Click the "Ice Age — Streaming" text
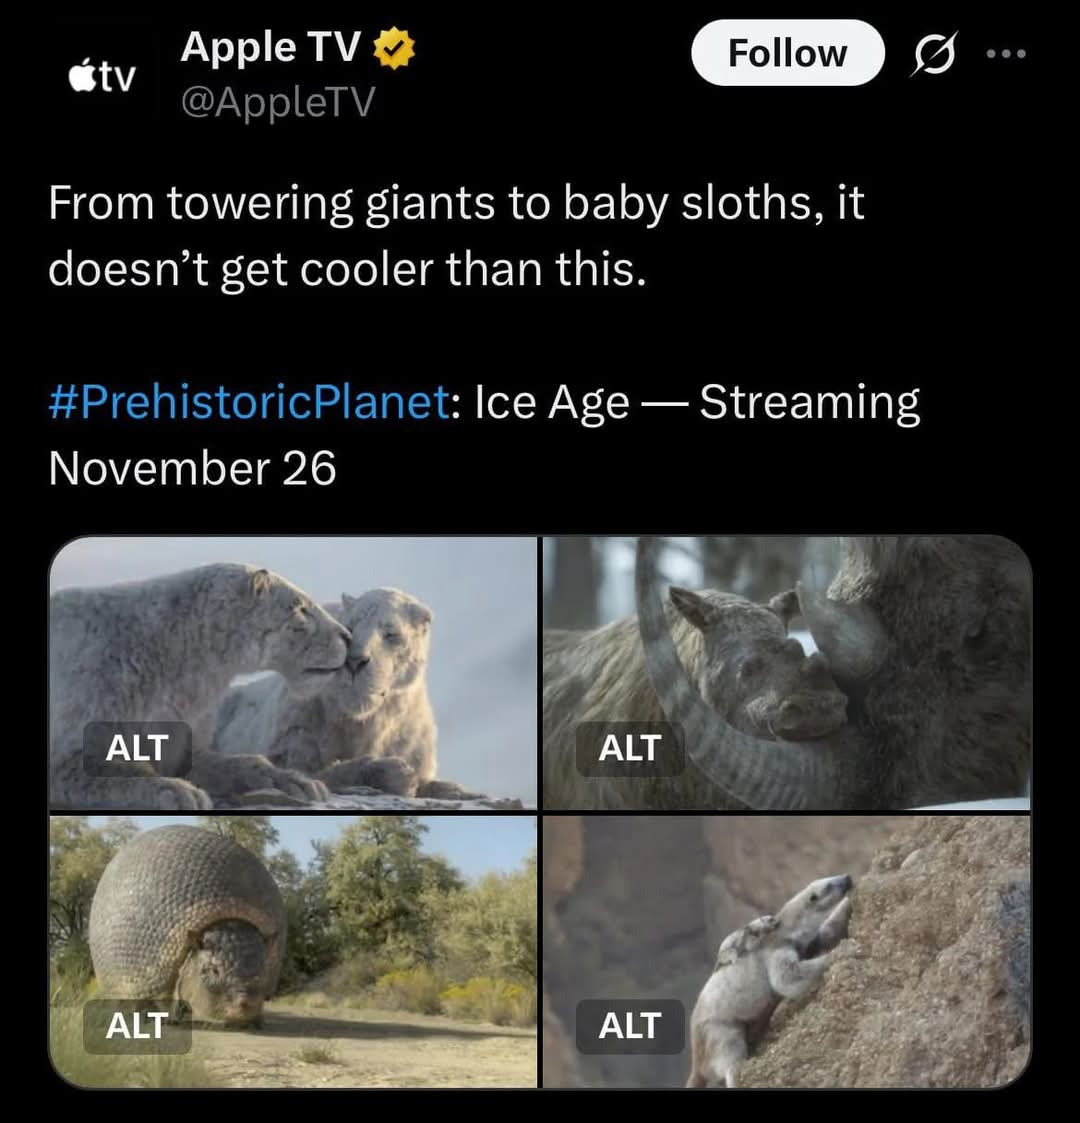 click(697, 402)
